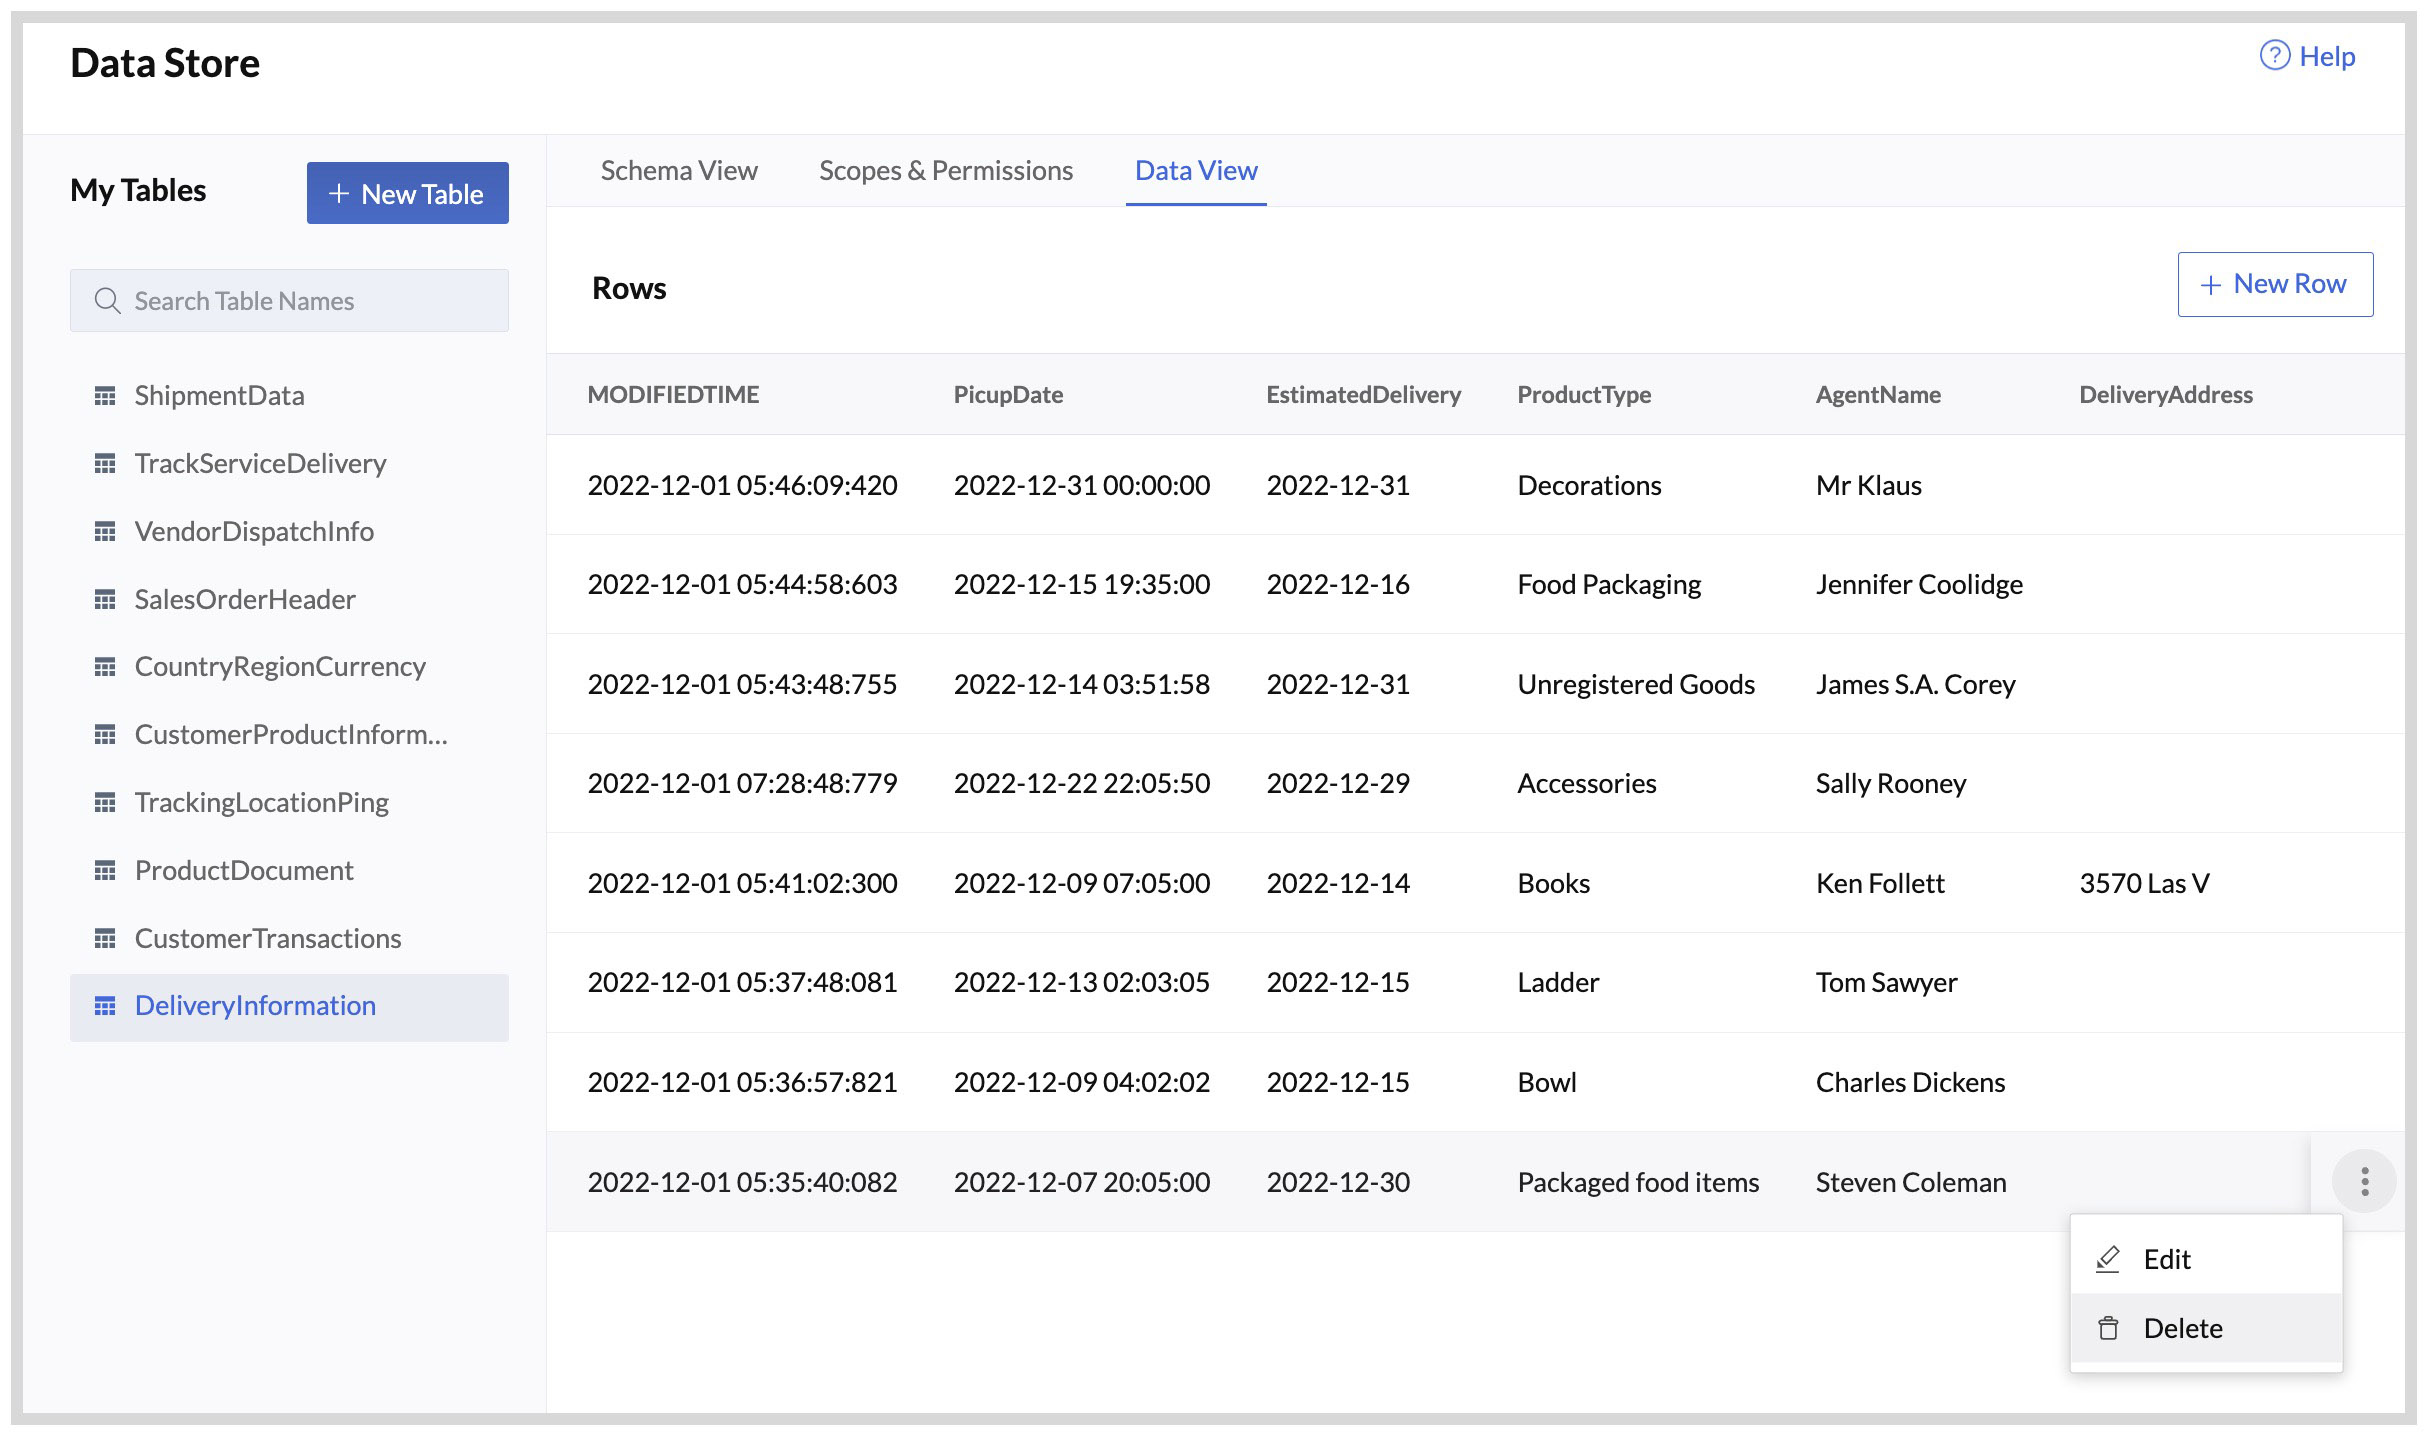Screen dimensions: 2428x1436
Task: Click the table icon beside ProductDocument
Action: pyautogui.click(x=107, y=870)
